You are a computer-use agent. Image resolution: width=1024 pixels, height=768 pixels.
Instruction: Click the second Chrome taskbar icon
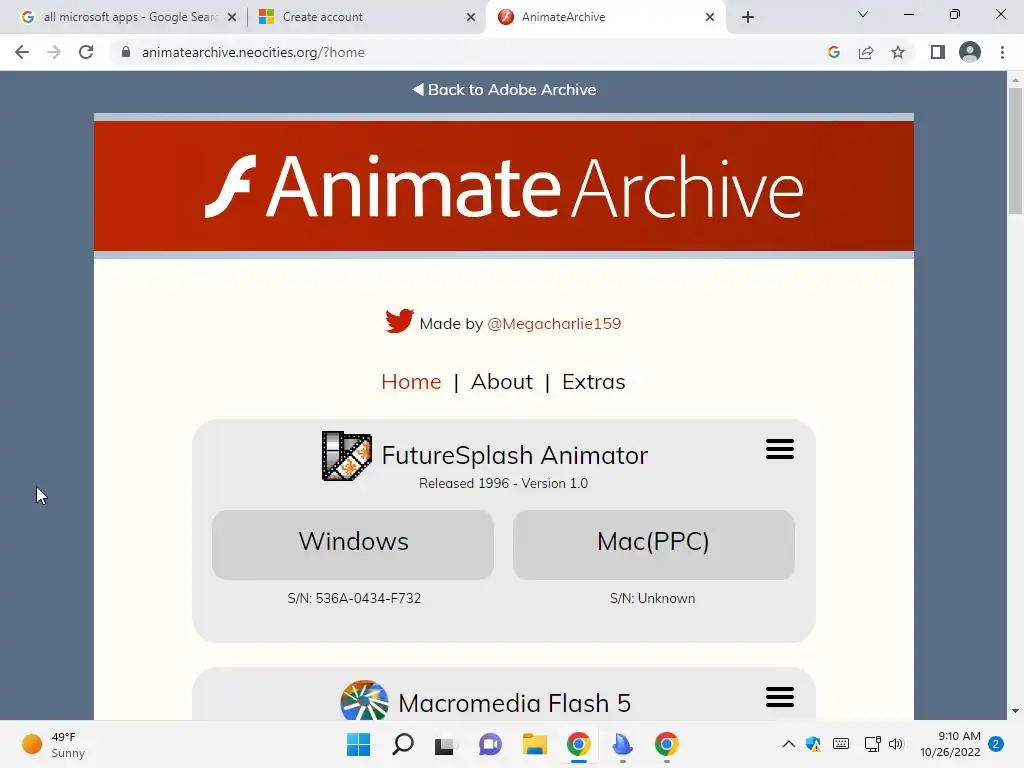click(x=667, y=744)
